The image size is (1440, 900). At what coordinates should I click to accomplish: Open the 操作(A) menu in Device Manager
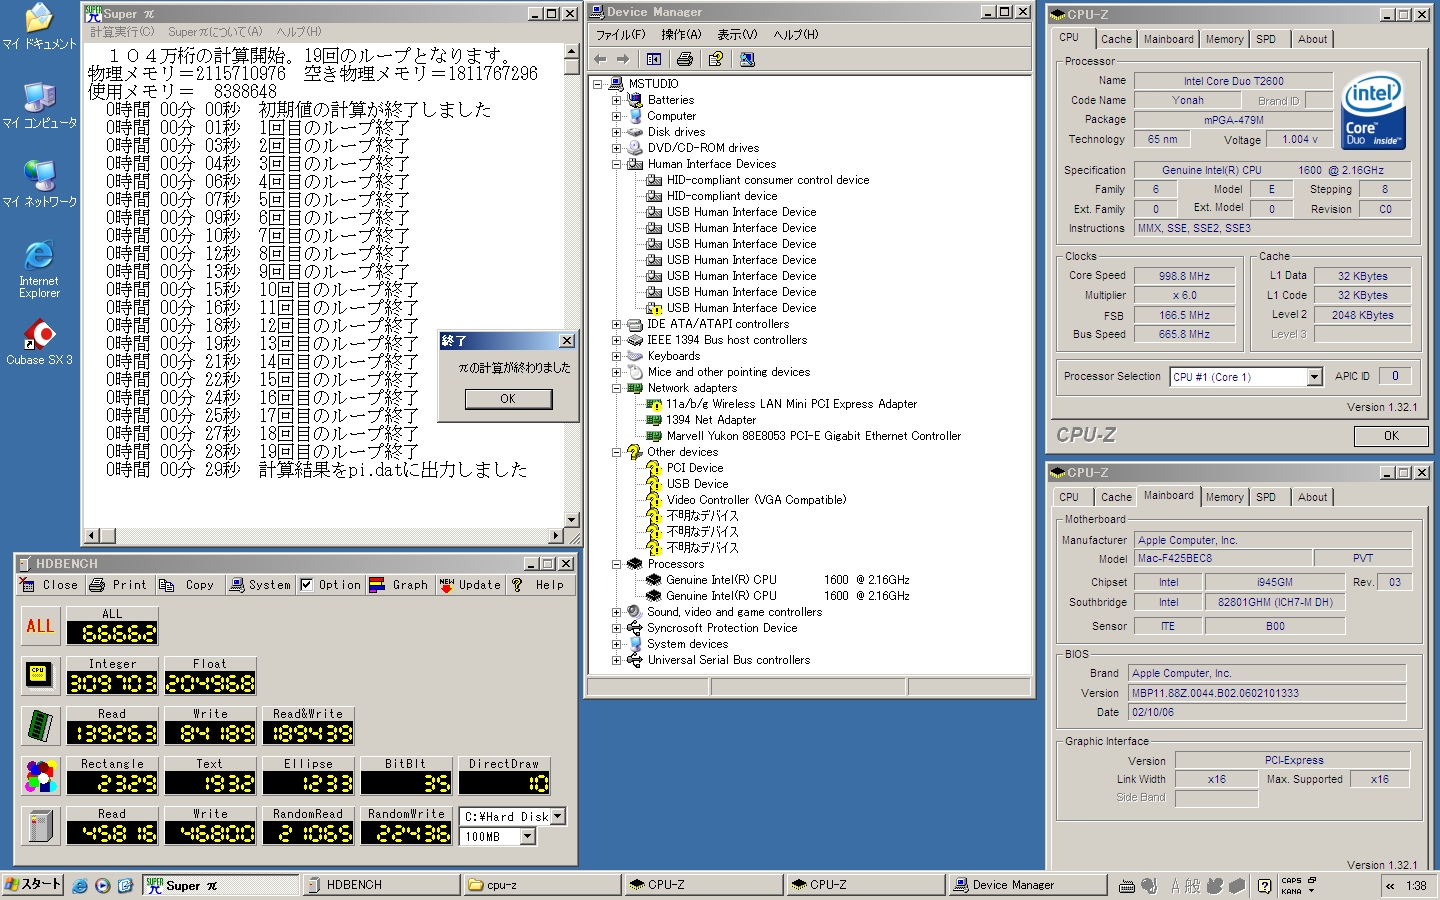(681, 34)
